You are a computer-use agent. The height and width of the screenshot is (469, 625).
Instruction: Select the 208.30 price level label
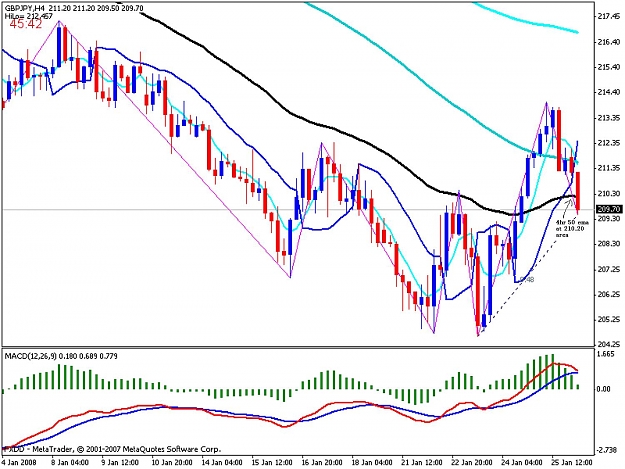tap(609, 244)
